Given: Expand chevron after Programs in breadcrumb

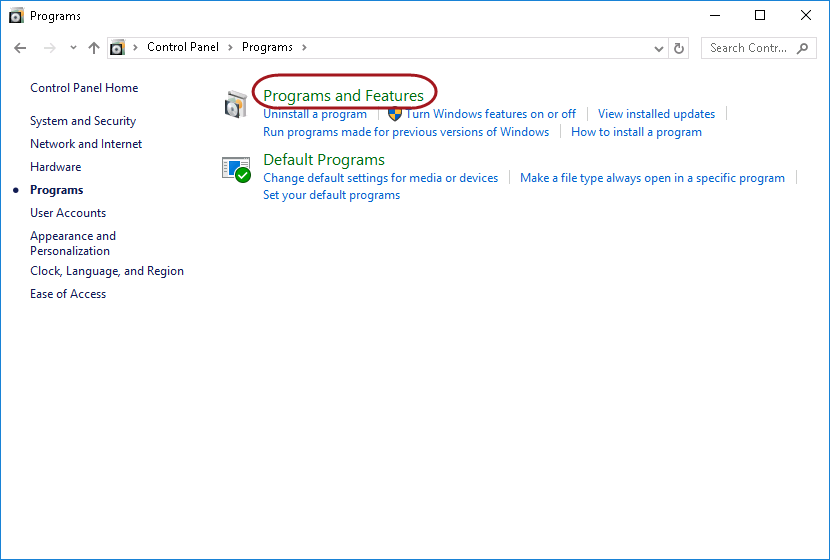Looking at the screenshot, I should coord(304,47).
